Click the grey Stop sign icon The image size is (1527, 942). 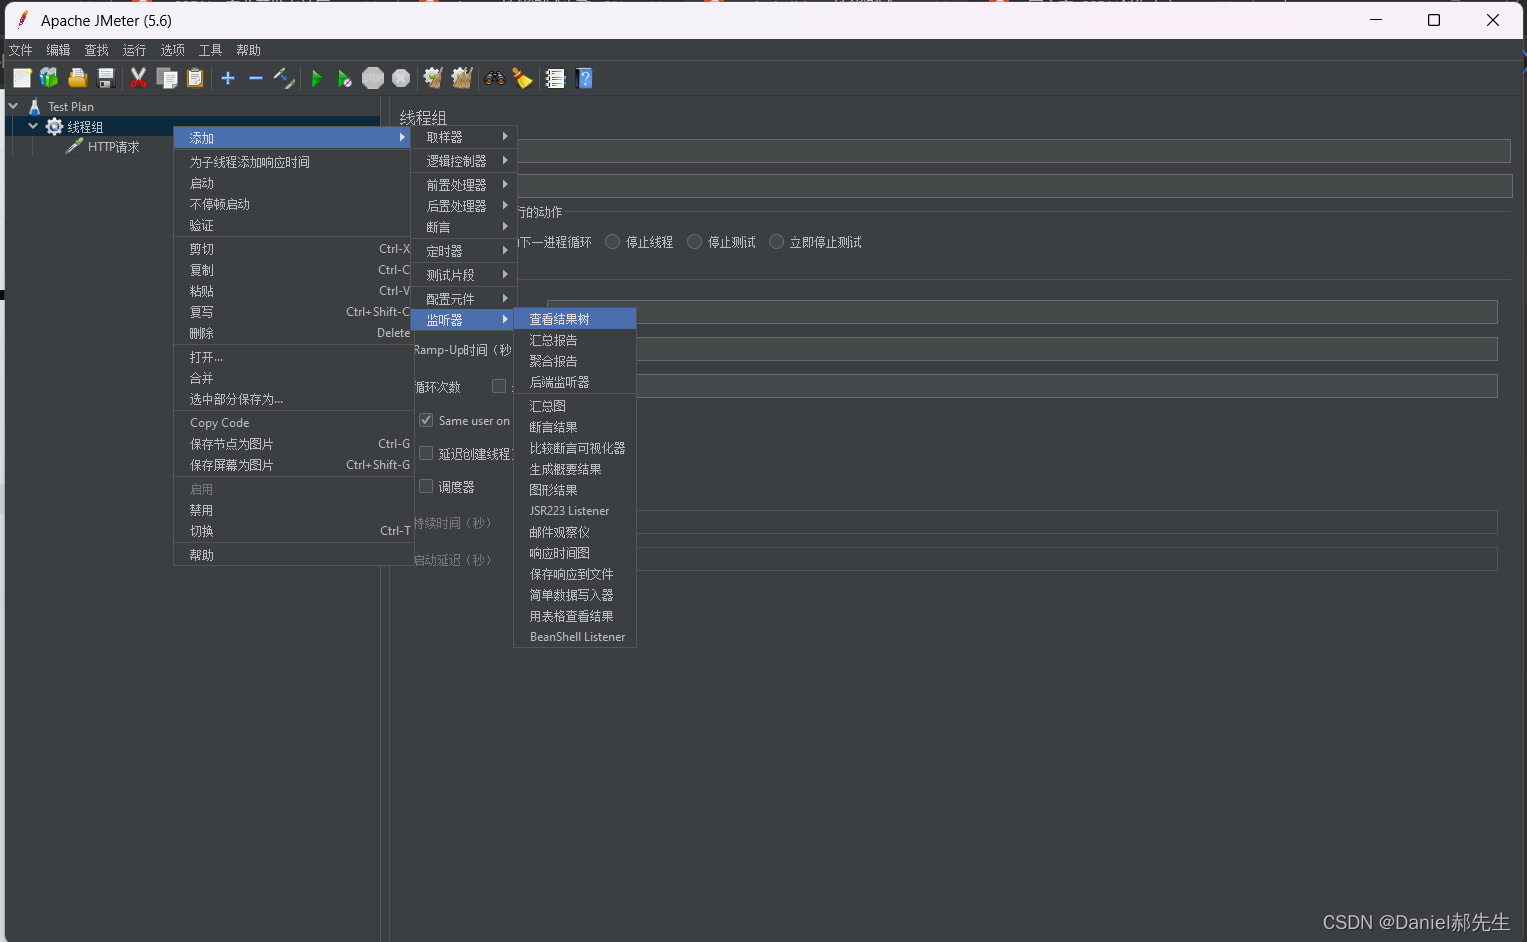(373, 78)
